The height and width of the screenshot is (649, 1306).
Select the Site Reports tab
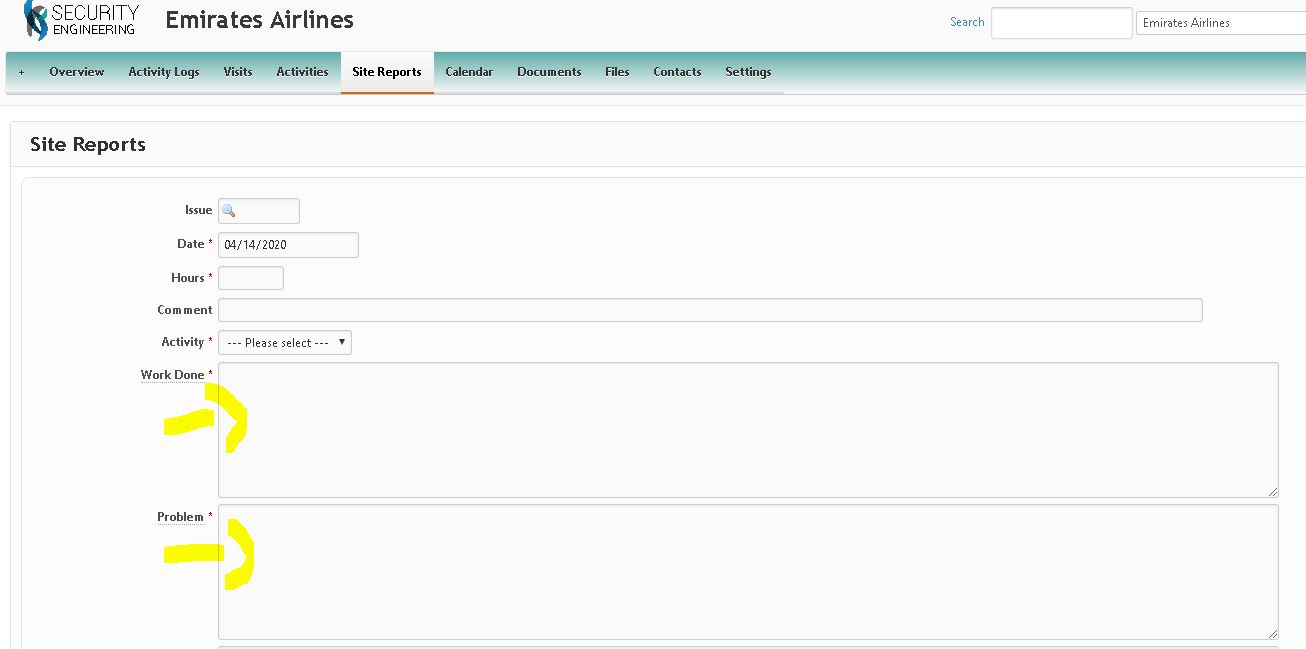[x=387, y=72]
